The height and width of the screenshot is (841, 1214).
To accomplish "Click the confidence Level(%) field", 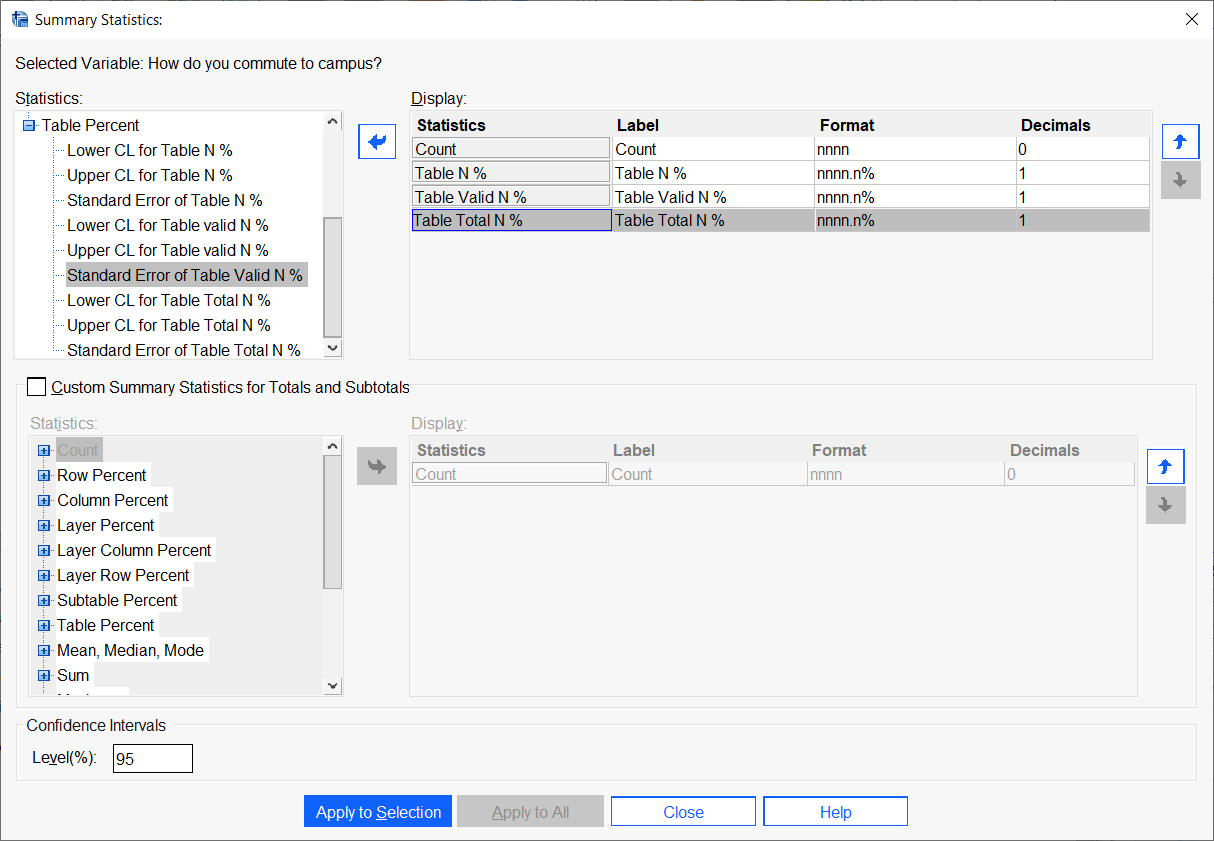I will click(x=152, y=758).
